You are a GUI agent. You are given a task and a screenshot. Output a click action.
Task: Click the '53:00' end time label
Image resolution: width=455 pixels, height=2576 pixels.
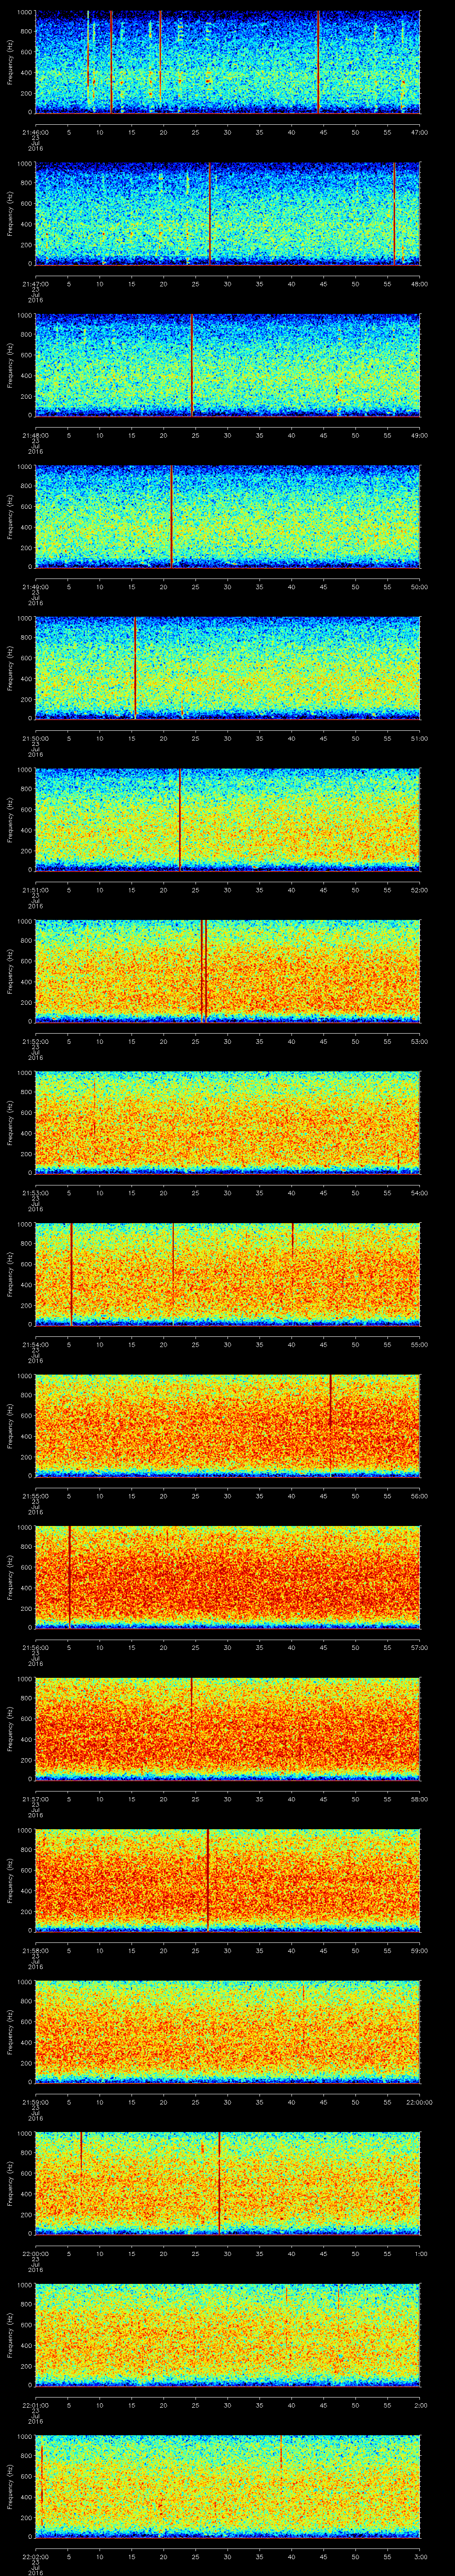(420, 1042)
